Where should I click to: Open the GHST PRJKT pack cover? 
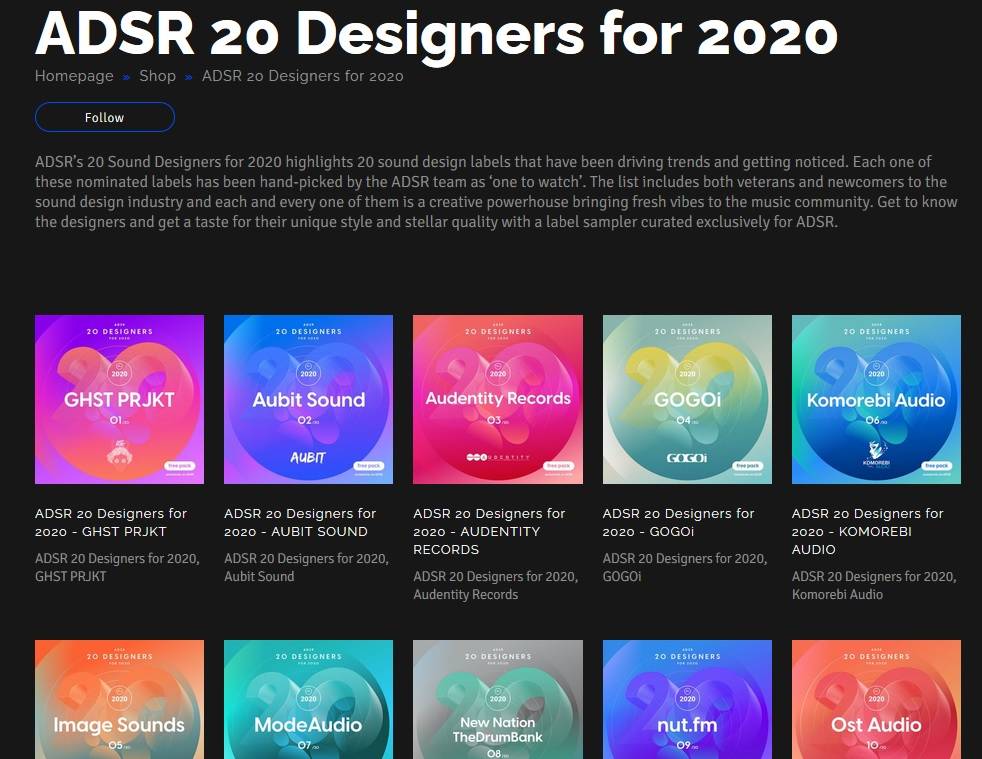119,399
